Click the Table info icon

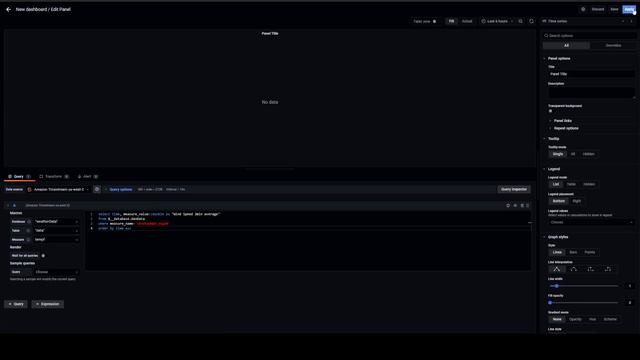point(28,231)
